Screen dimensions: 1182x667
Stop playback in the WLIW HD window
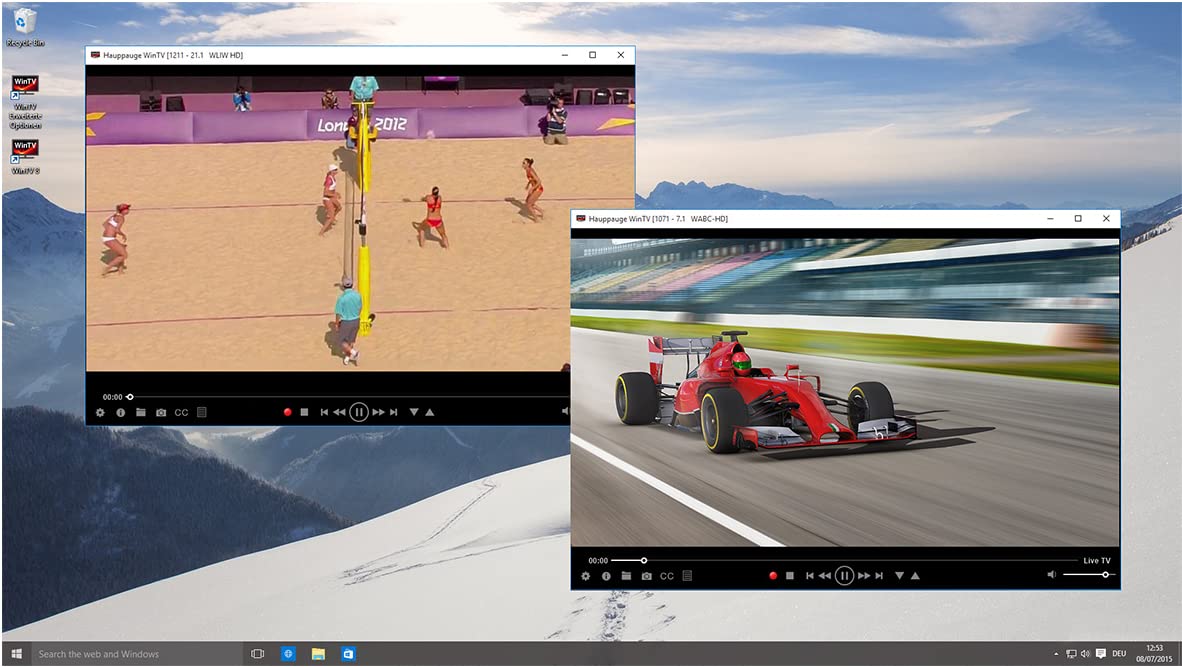304,412
